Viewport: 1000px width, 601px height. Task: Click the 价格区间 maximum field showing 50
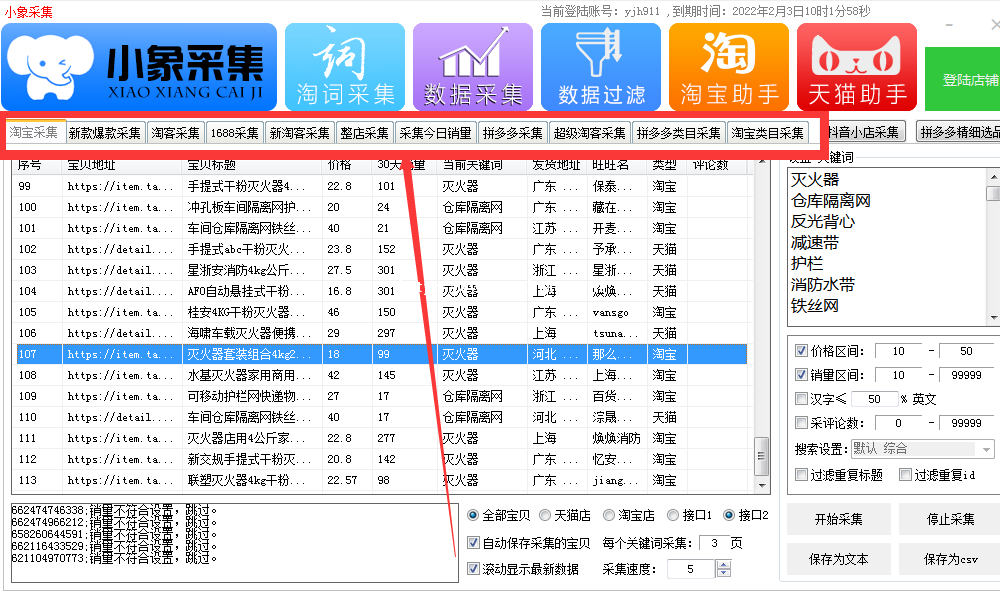pyautogui.click(x=967, y=351)
